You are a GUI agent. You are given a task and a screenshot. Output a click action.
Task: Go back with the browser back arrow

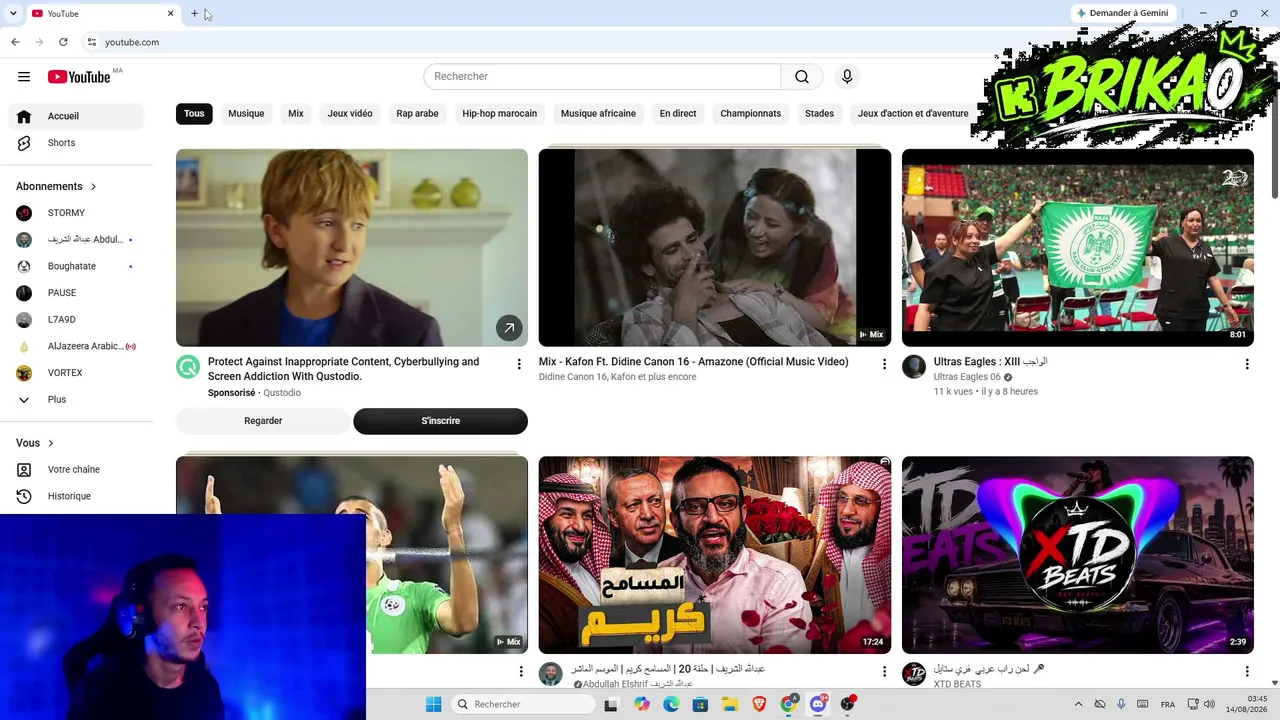[15, 42]
